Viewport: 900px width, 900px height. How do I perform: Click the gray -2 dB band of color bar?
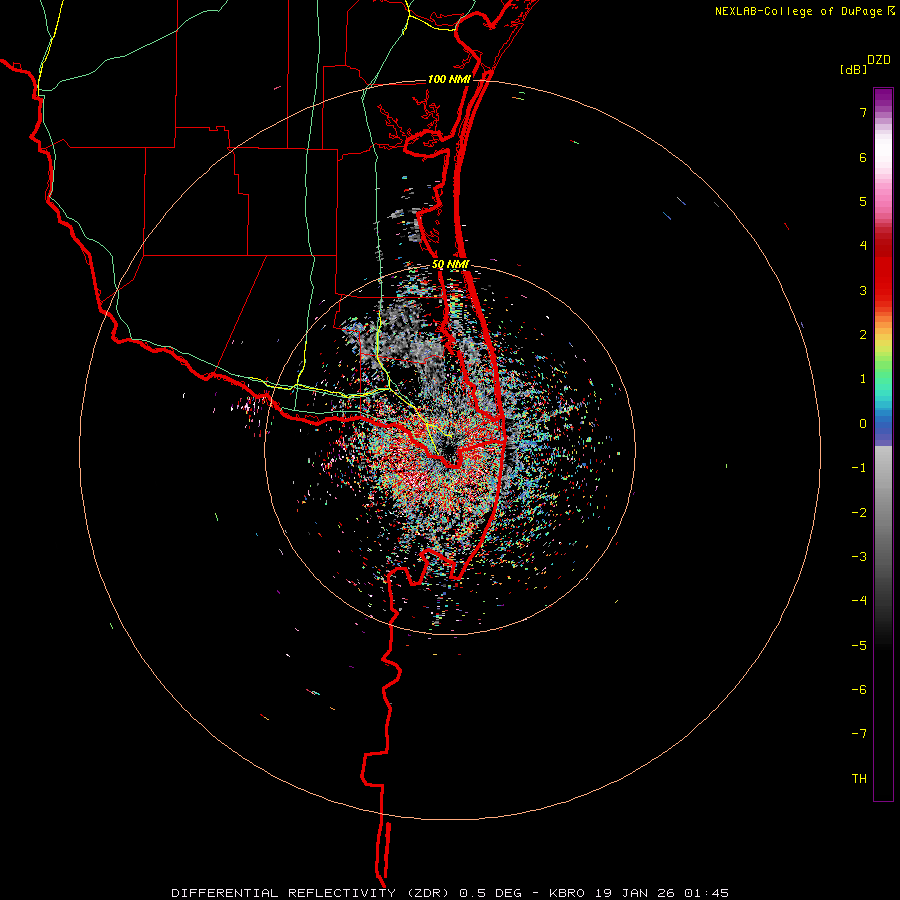[883, 513]
